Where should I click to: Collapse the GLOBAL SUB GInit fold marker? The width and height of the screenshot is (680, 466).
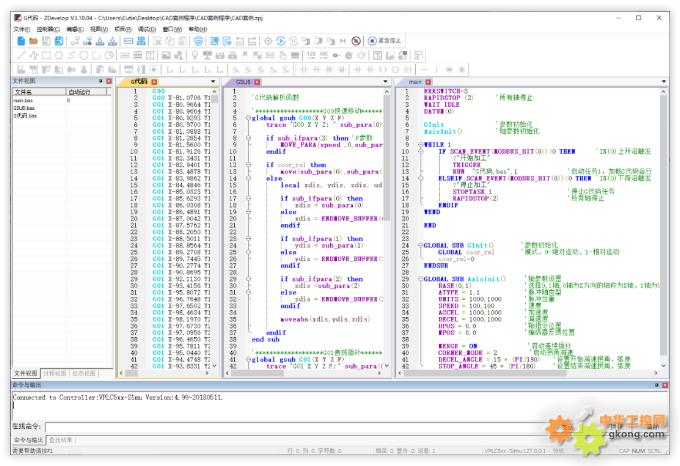[420, 245]
